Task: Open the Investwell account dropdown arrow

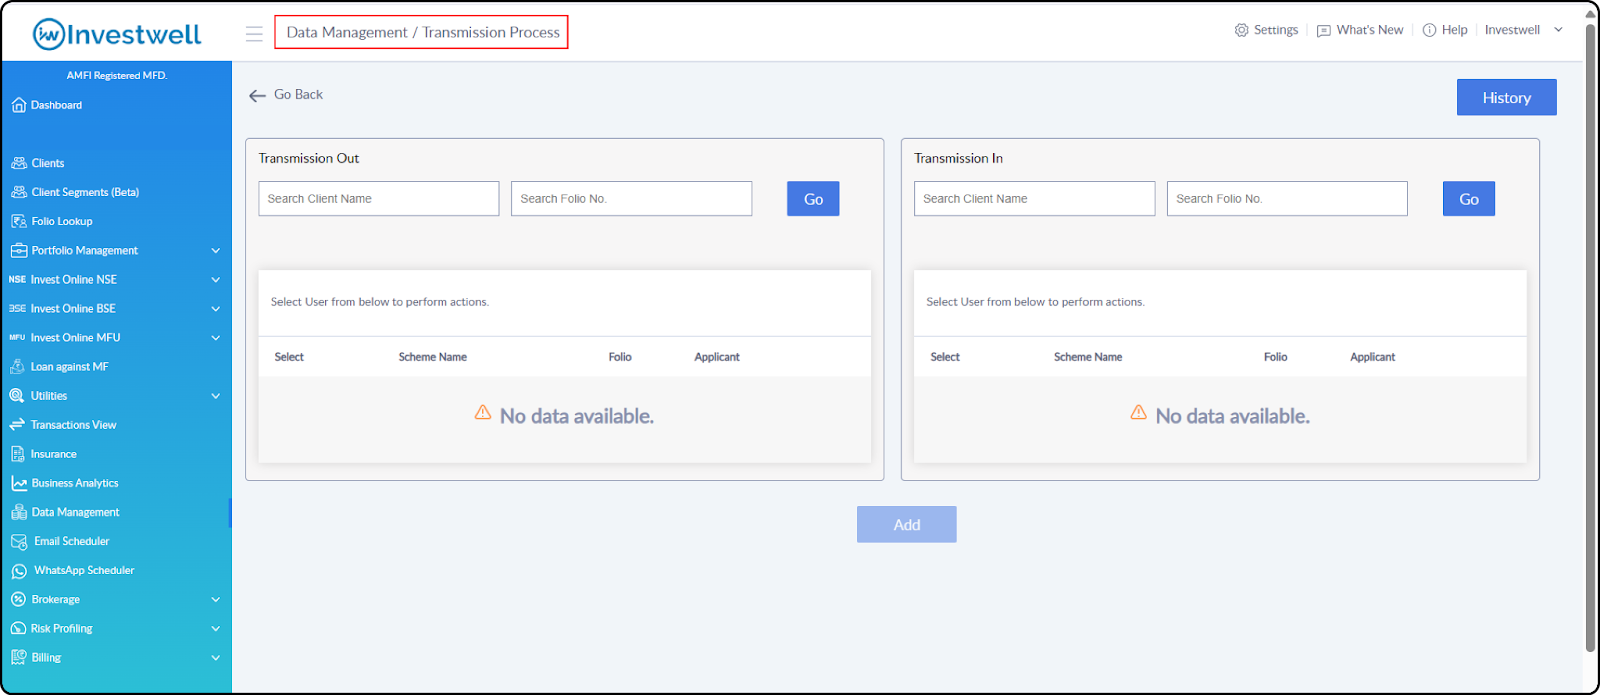Action: (1558, 30)
